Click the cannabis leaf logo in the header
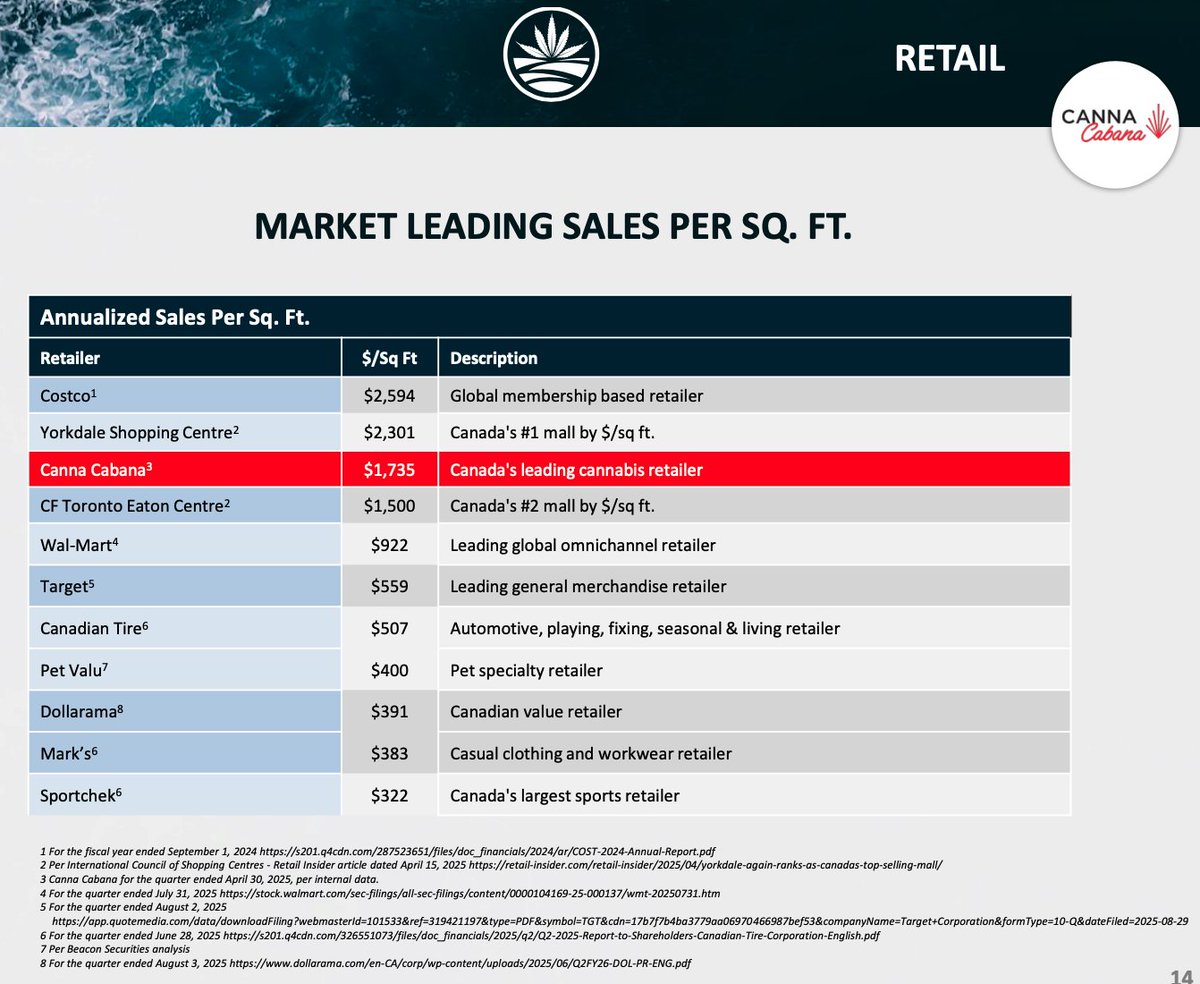 tap(551, 53)
